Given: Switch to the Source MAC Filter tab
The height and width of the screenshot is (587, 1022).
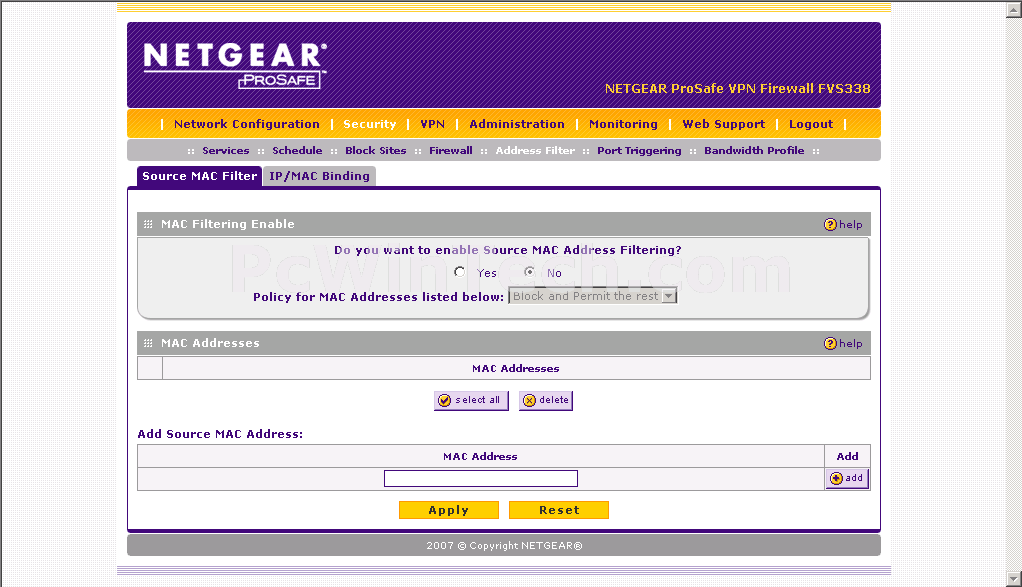Looking at the screenshot, I should click(199, 176).
